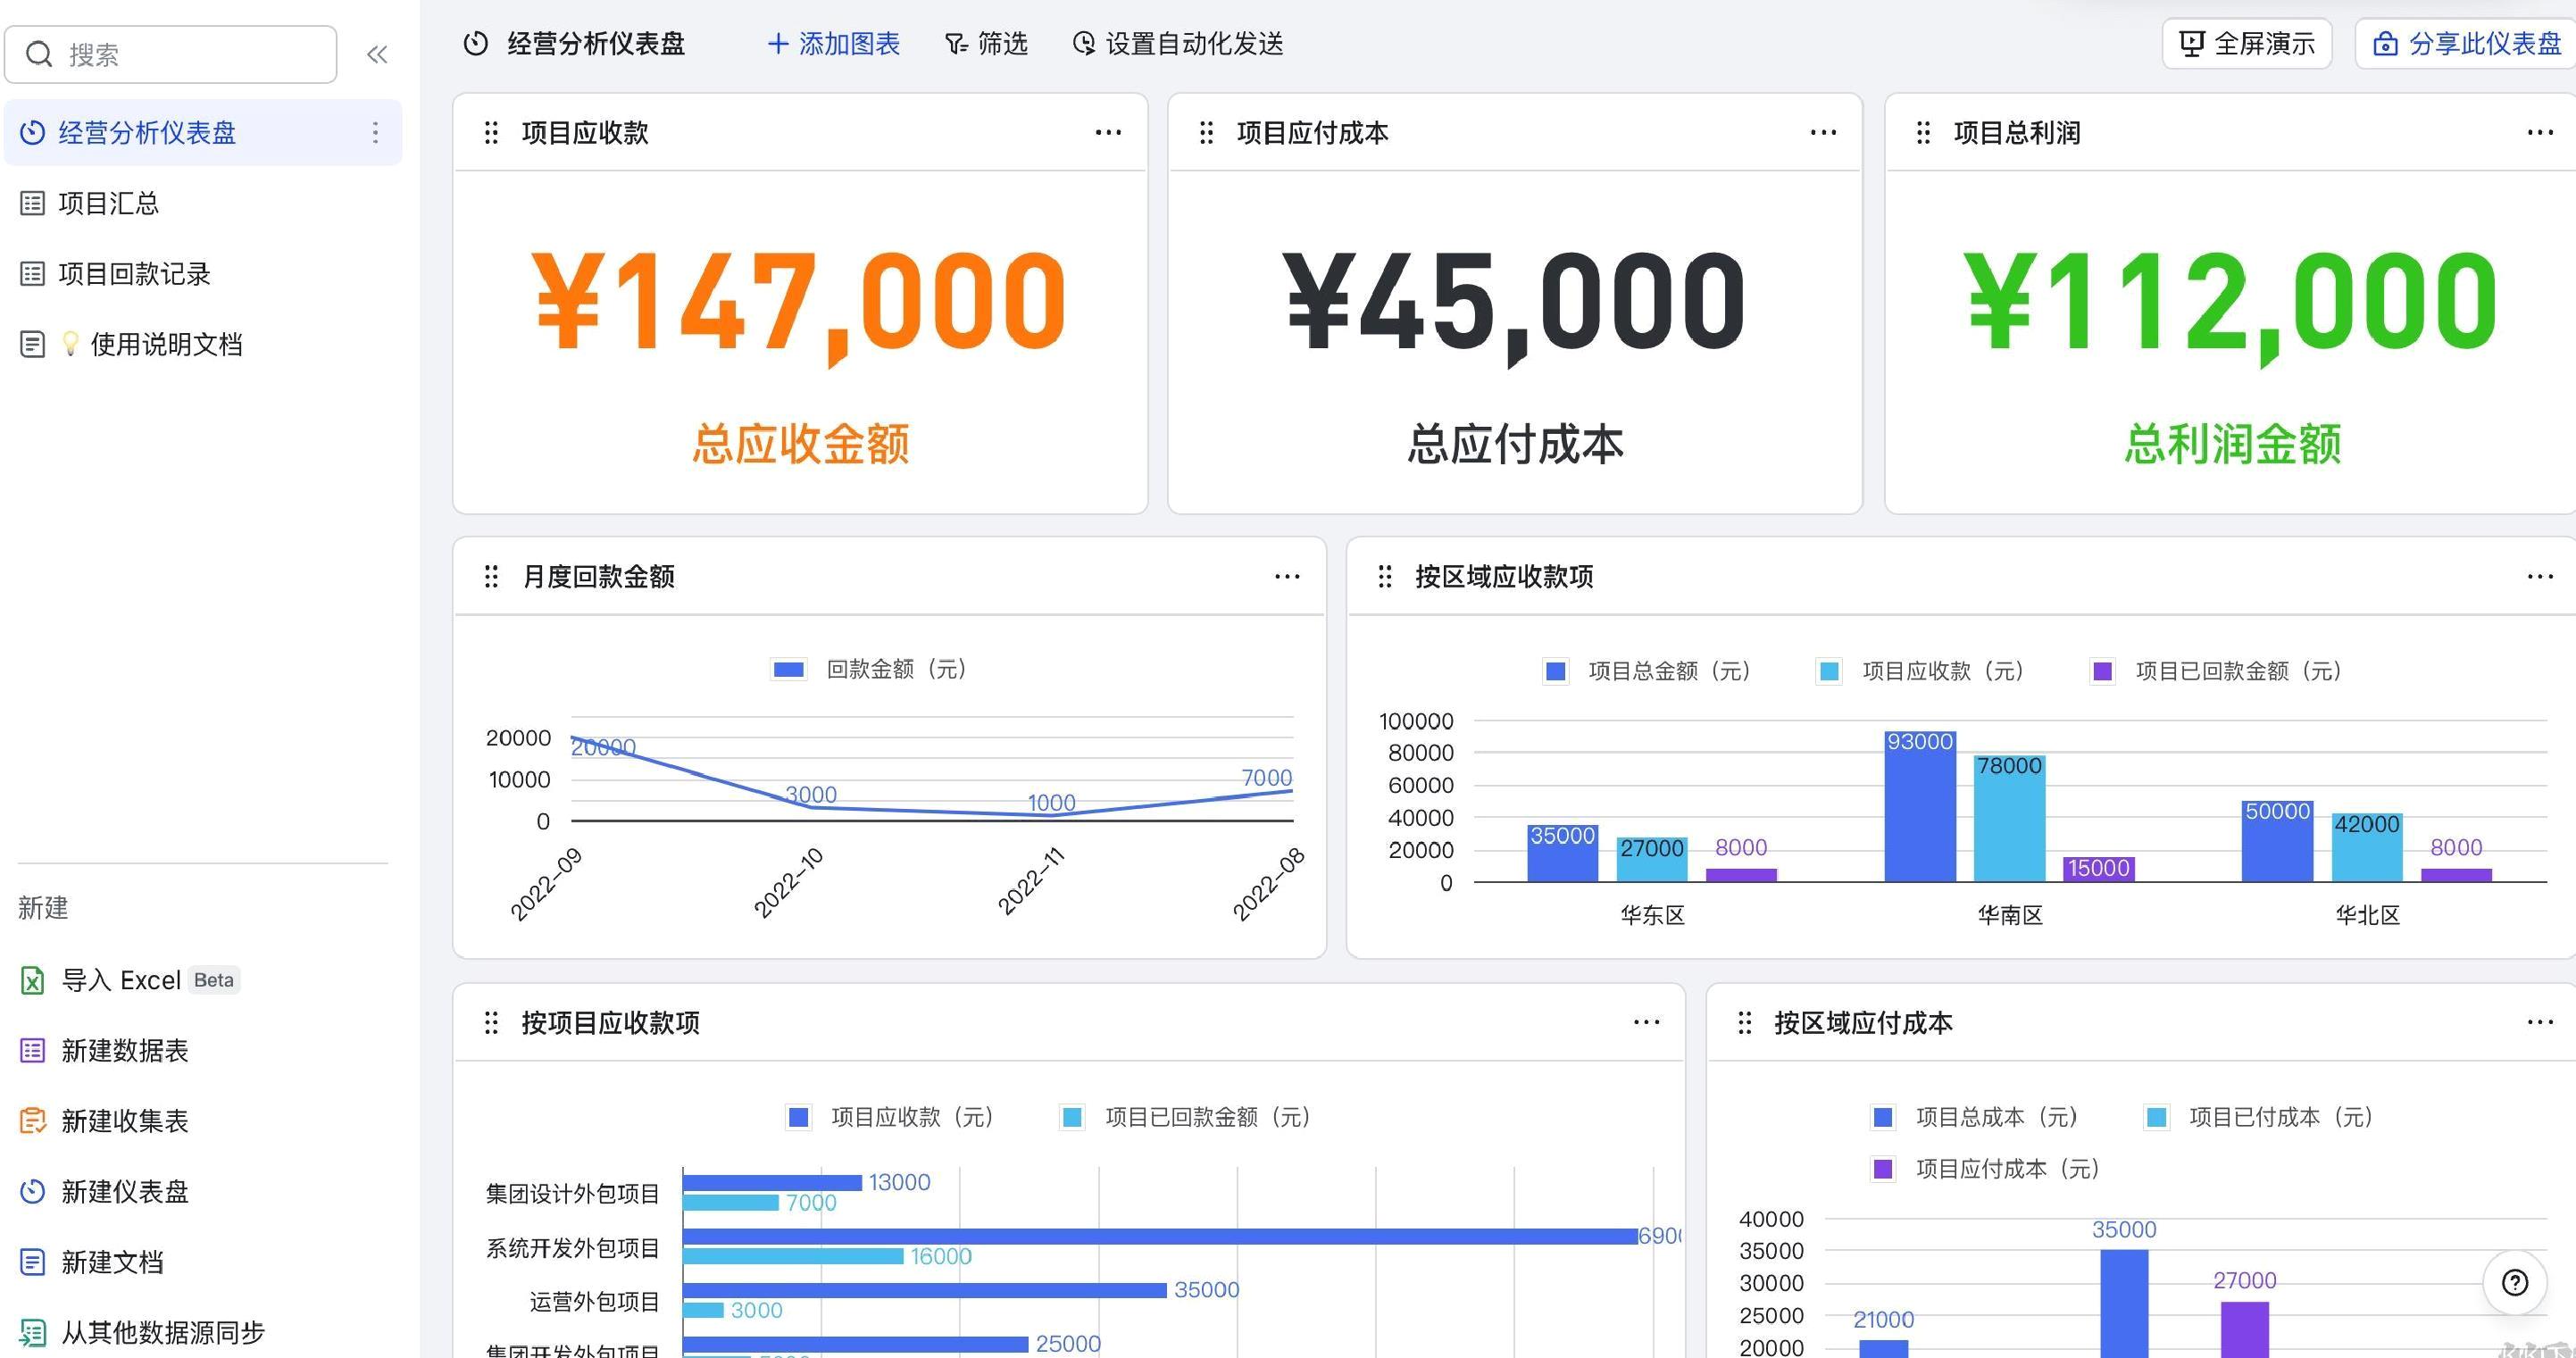Toggle 项目已付成本（元） legend swatch

(2157, 1117)
